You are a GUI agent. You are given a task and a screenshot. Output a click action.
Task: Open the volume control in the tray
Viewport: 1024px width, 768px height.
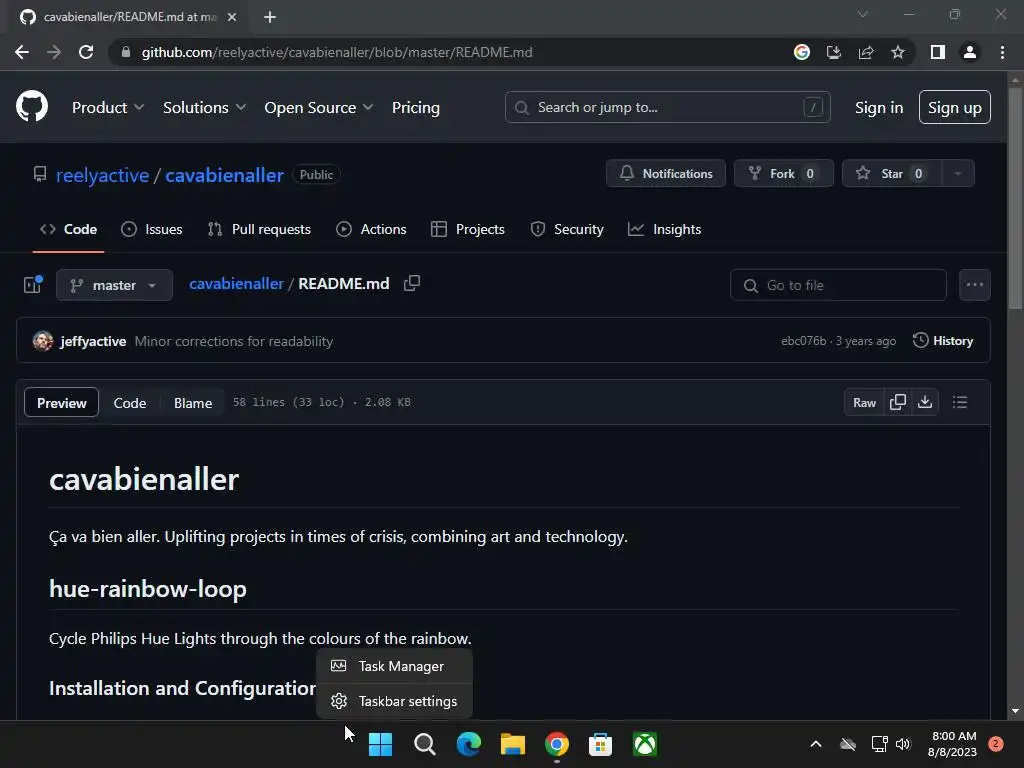[903, 744]
